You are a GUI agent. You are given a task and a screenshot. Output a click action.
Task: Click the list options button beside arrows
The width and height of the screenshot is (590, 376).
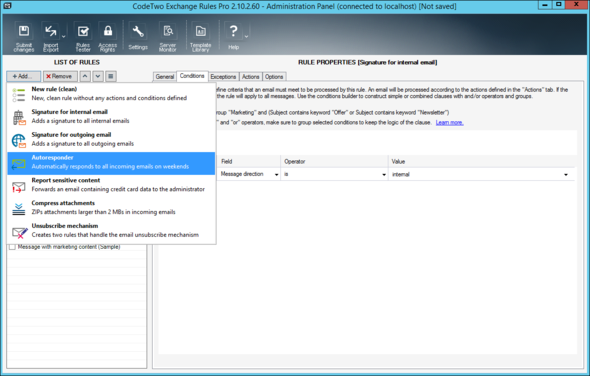111,76
